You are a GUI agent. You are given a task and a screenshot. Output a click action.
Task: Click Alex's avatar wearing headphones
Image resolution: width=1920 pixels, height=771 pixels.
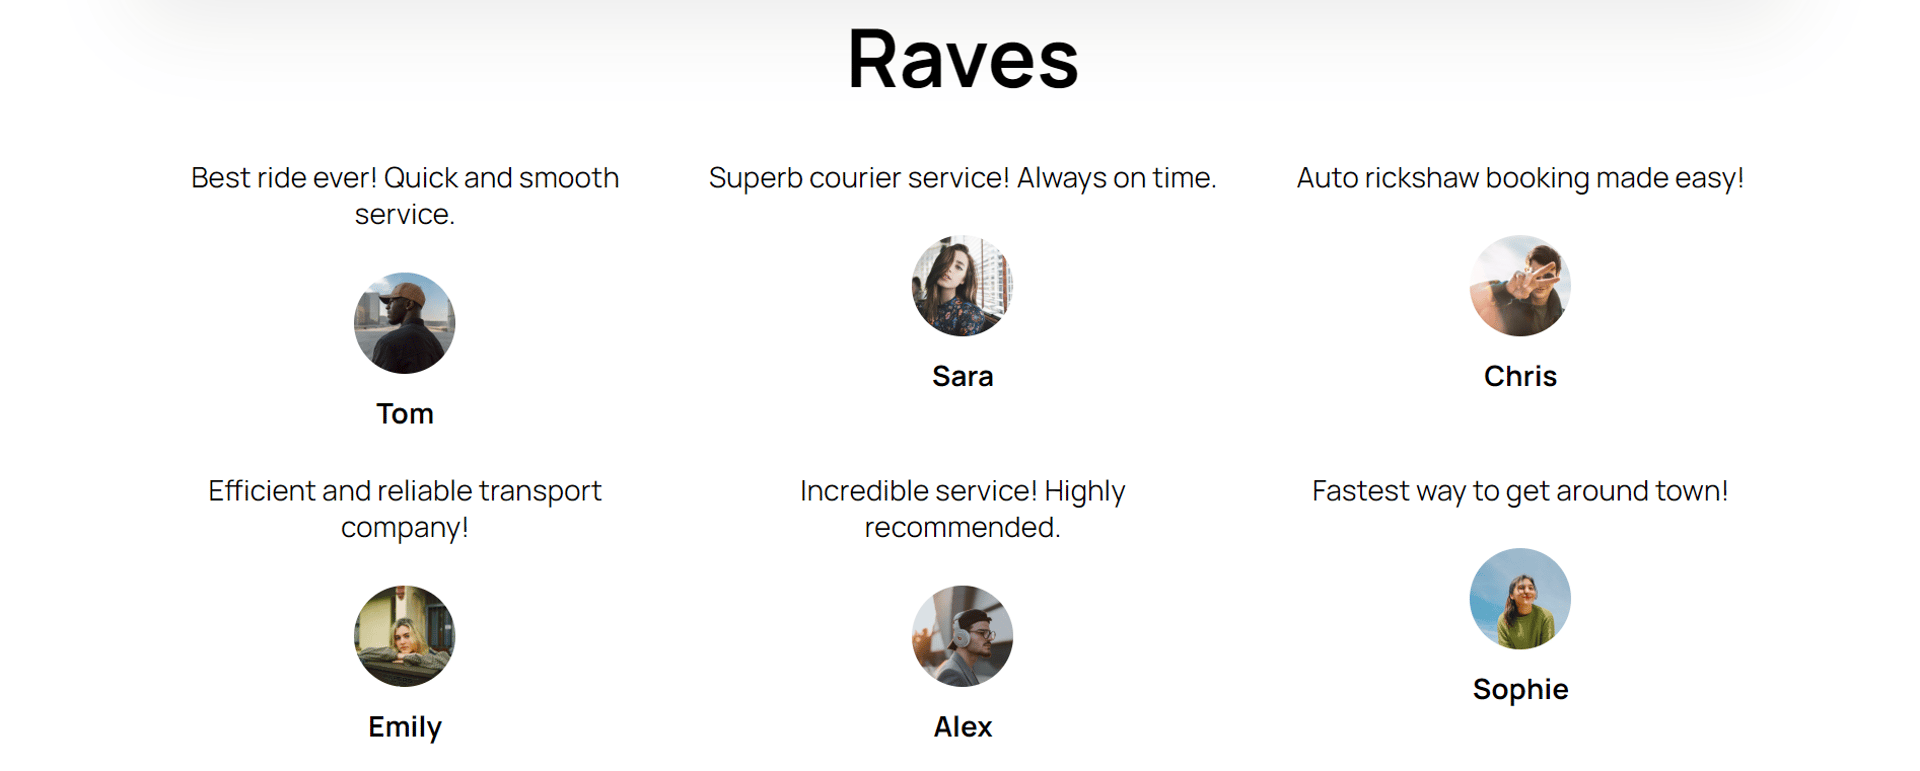point(962,636)
